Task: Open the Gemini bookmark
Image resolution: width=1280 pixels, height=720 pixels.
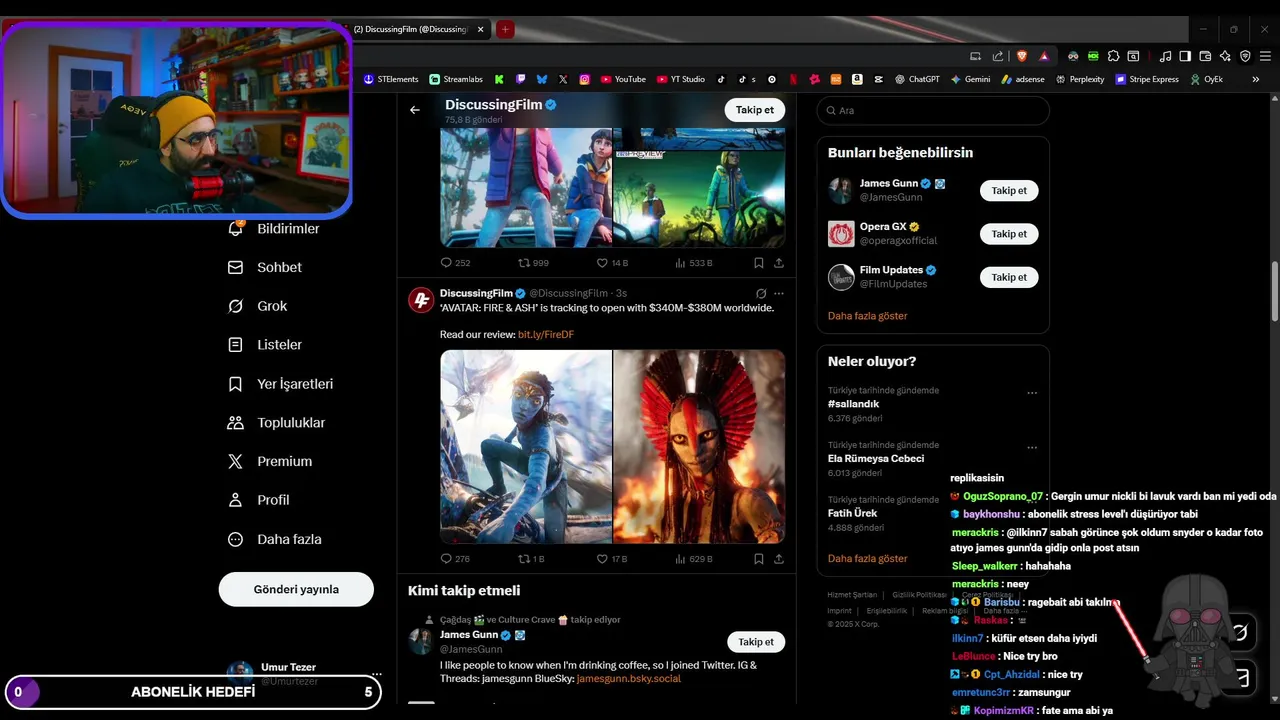Action: (970, 79)
